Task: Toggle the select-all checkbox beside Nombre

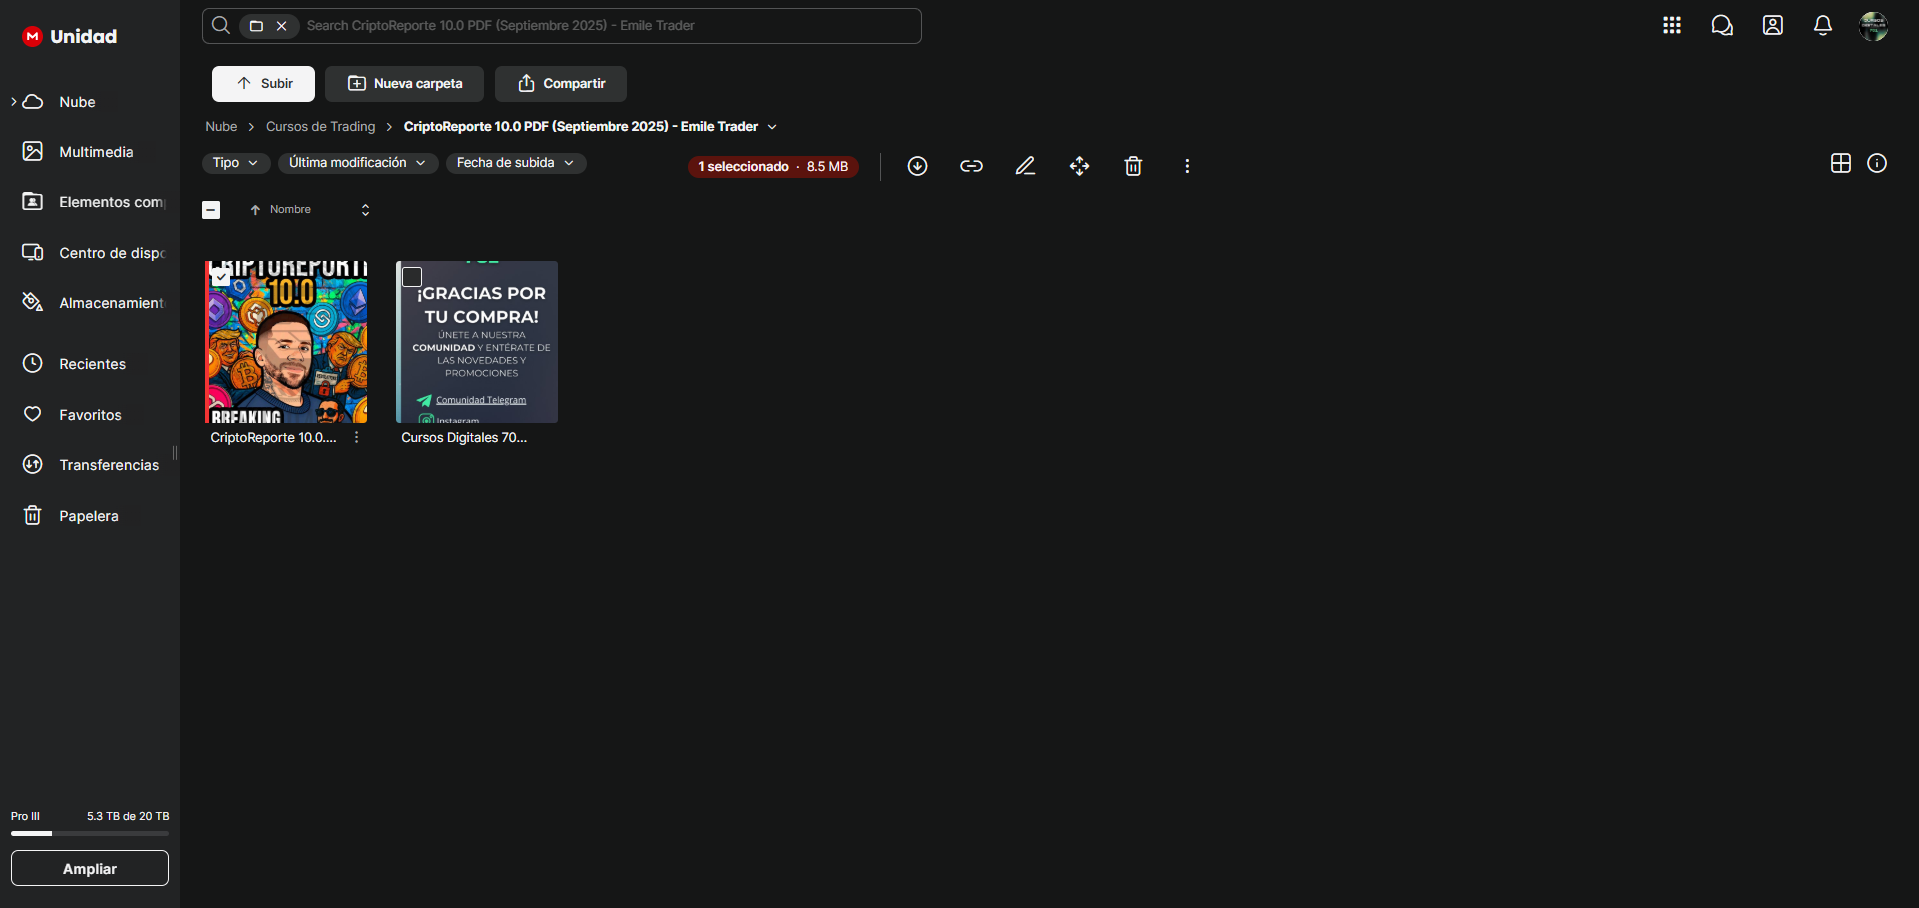Action: (x=211, y=210)
